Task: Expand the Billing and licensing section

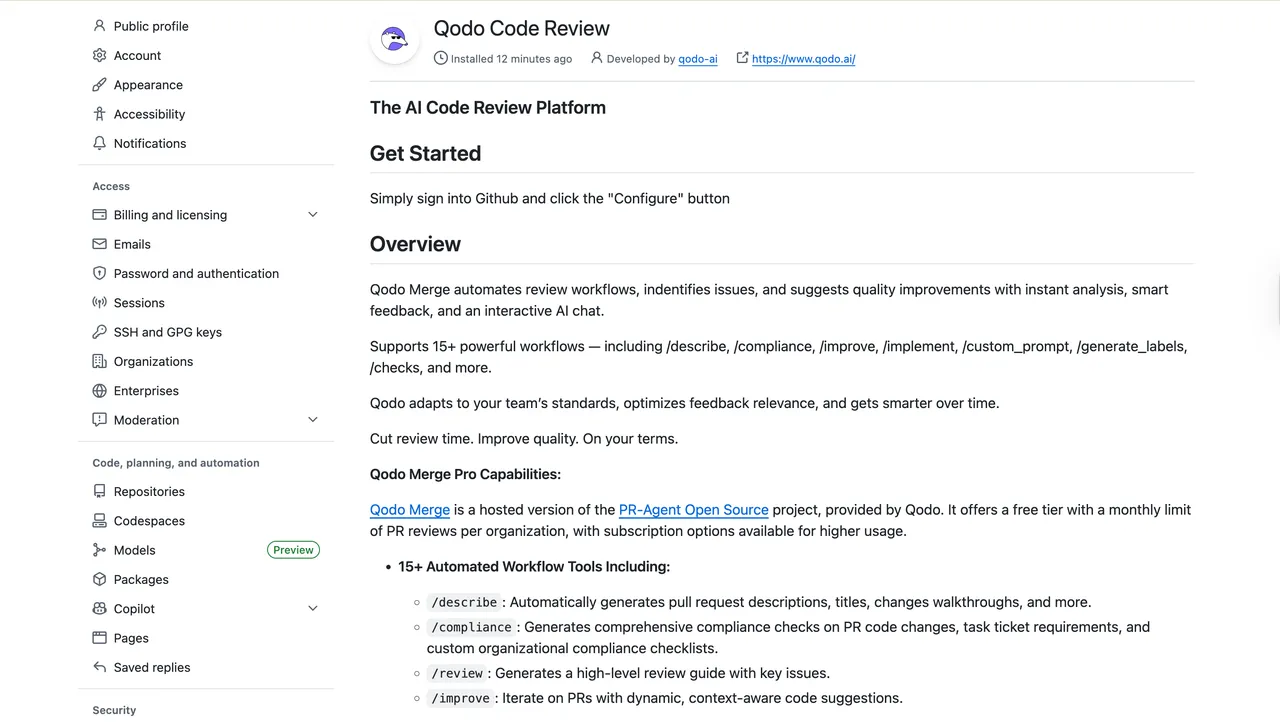Action: coord(312,215)
